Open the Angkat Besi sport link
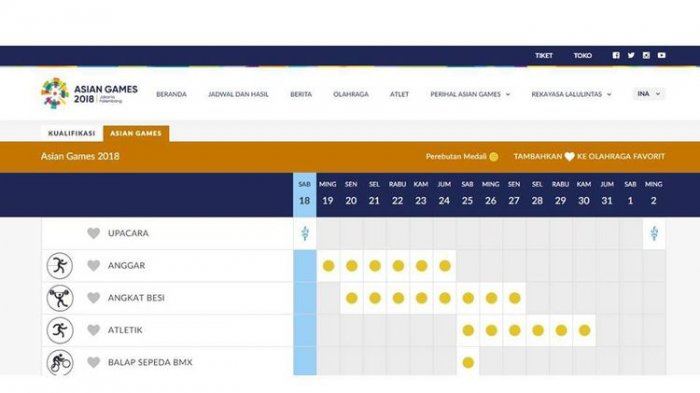Screen dimensions: 700x393 coord(136,298)
